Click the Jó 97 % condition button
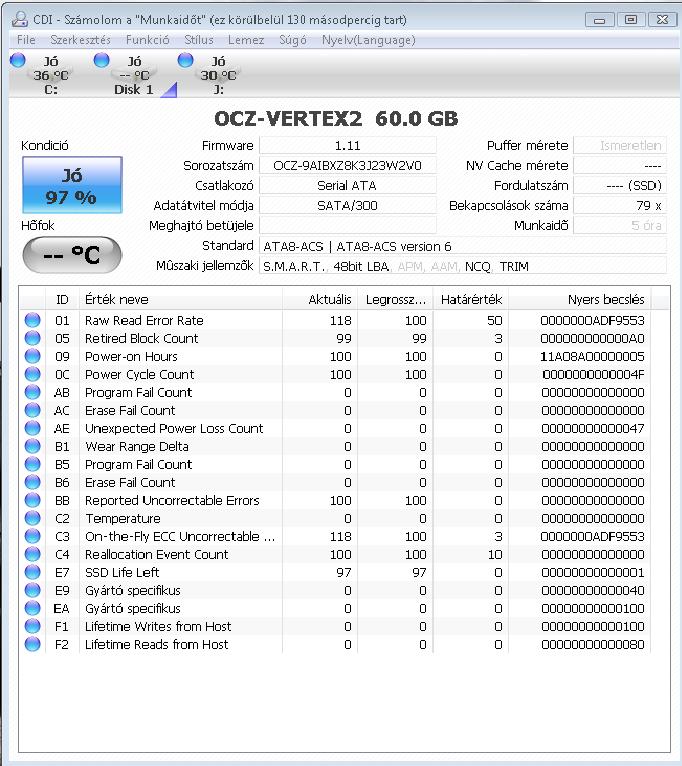Viewport: 682px width, 766px height. point(72,185)
